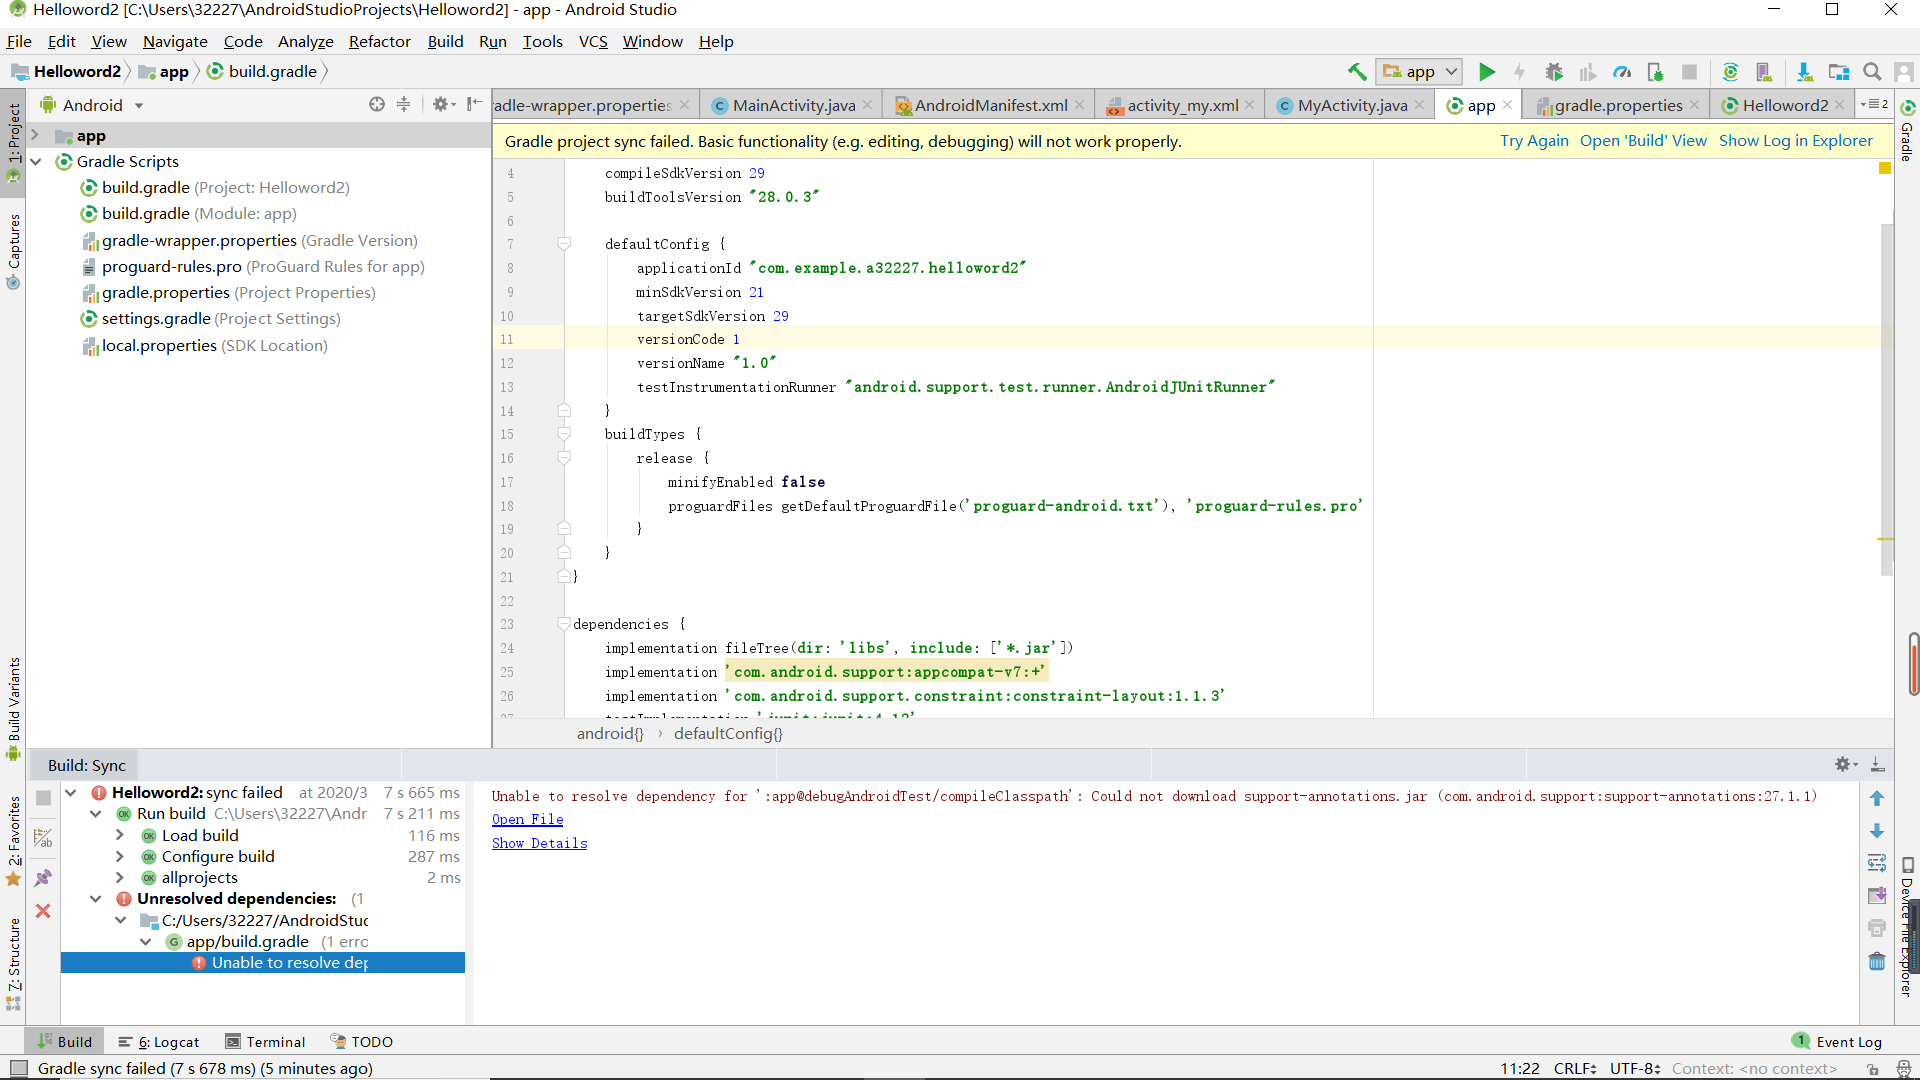Click the red X close icon in Build panel
This screenshot has width=1920, height=1080.
click(x=43, y=911)
